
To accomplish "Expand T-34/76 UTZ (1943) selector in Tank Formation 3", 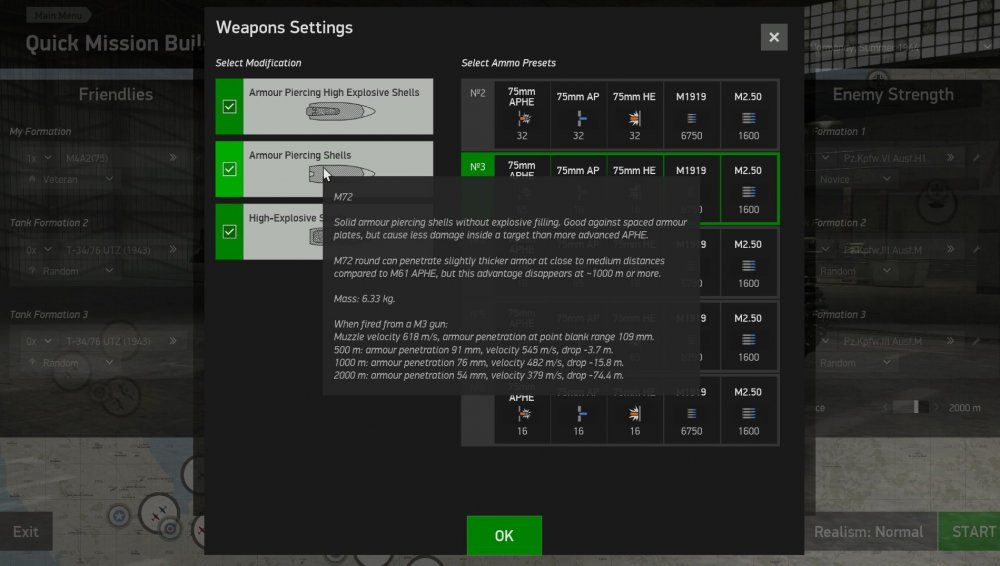I will [173, 341].
